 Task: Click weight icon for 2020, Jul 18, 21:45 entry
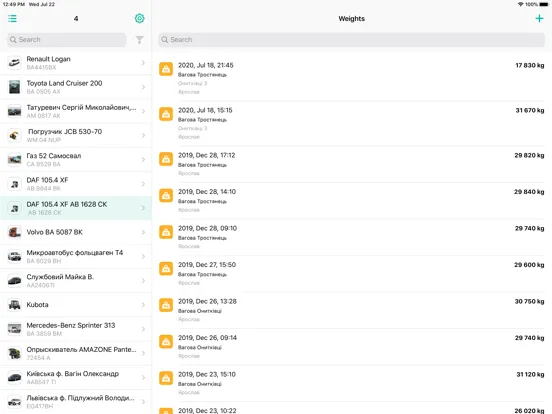tap(166, 69)
